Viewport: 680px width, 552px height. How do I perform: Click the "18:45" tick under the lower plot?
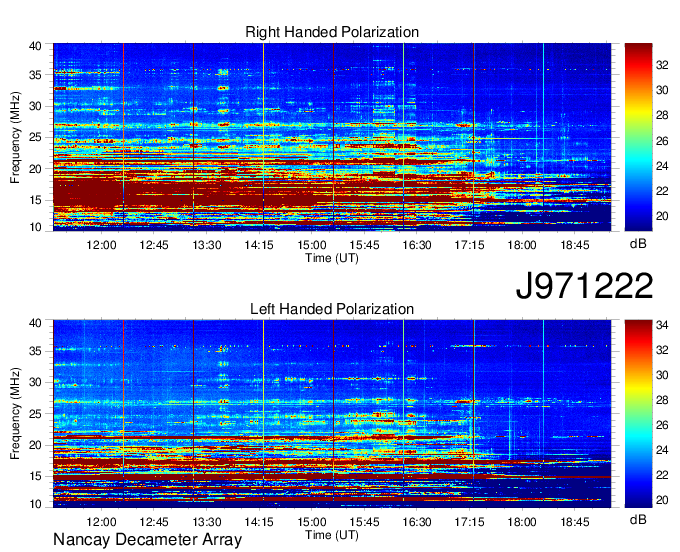(x=575, y=522)
